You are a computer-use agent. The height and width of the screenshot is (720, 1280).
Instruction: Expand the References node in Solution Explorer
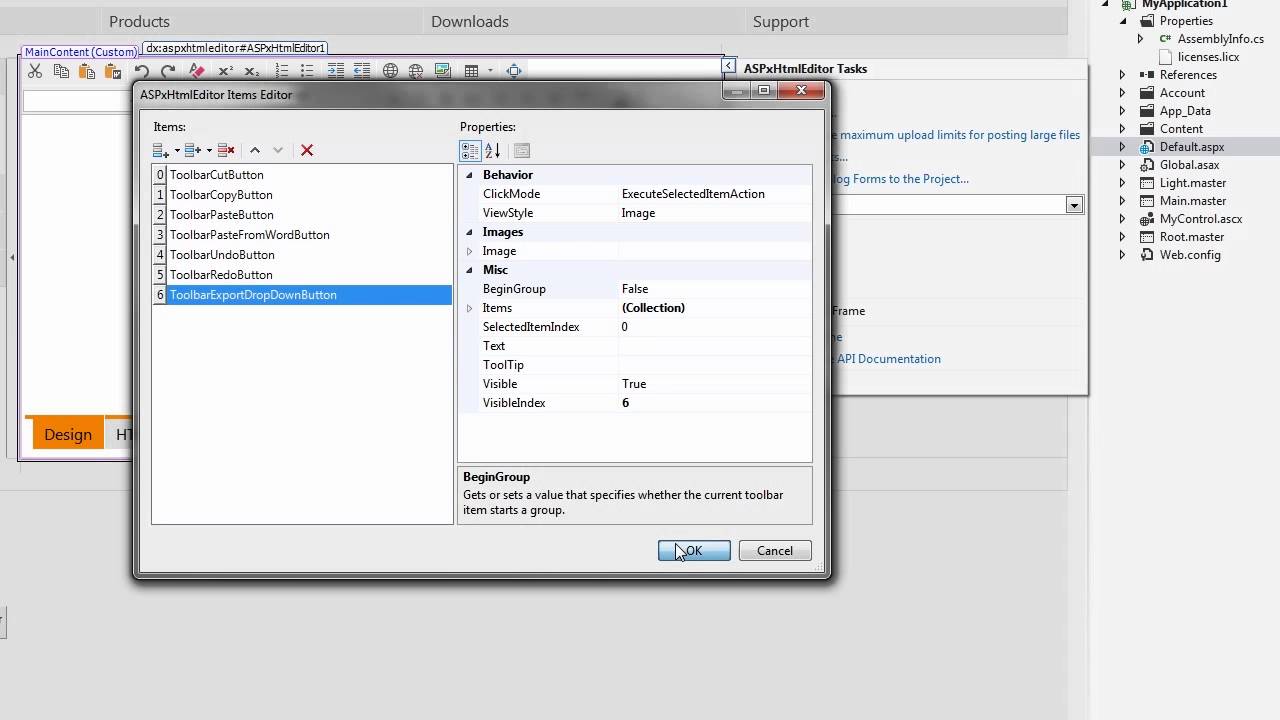pyautogui.click(x=1122, y=75)
